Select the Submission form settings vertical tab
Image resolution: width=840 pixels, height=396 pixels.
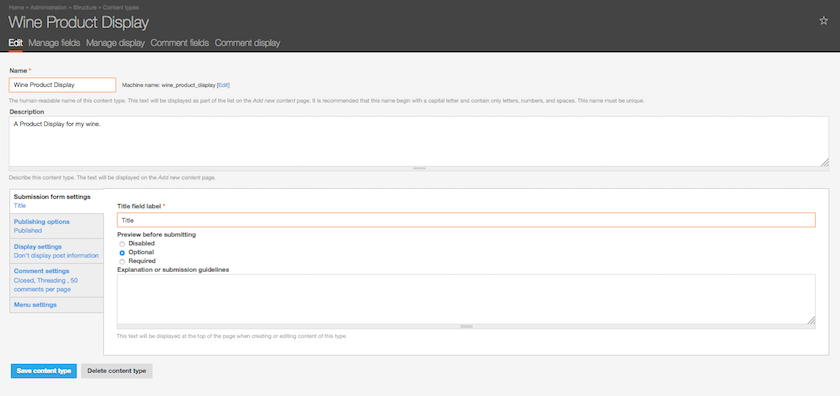tap(56, 201)
